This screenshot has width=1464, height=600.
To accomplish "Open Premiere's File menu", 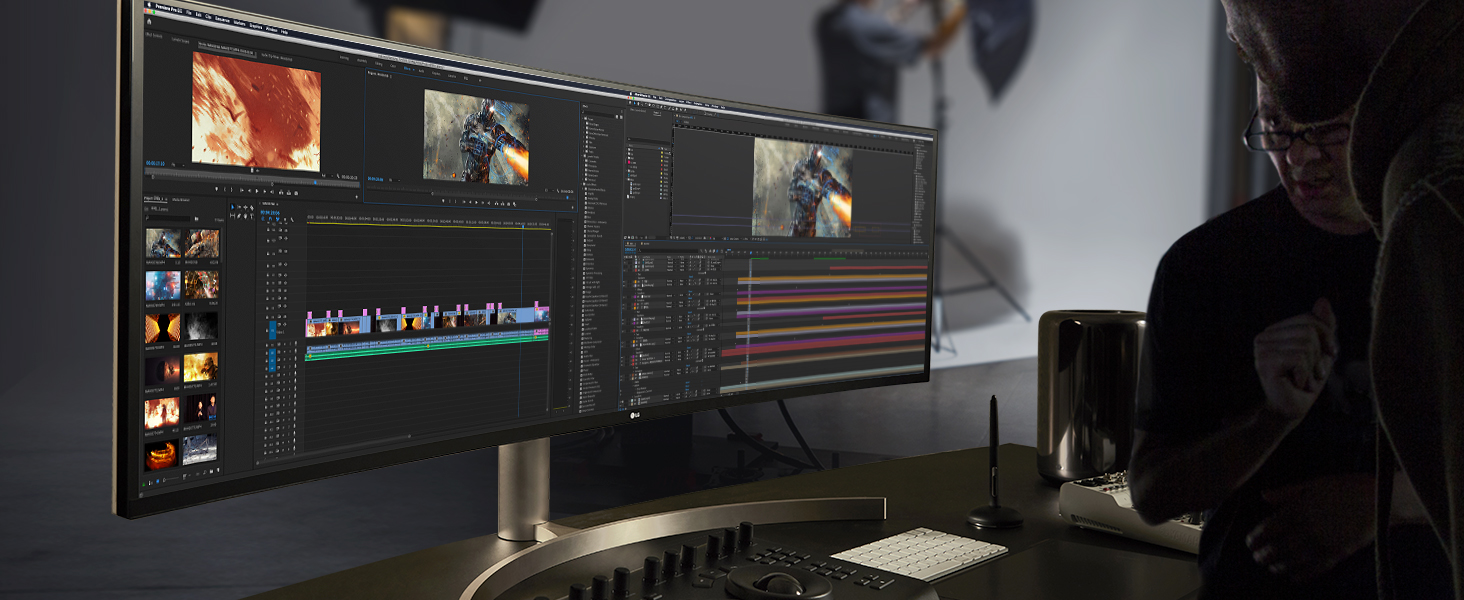I will click(x=189, y=13).
